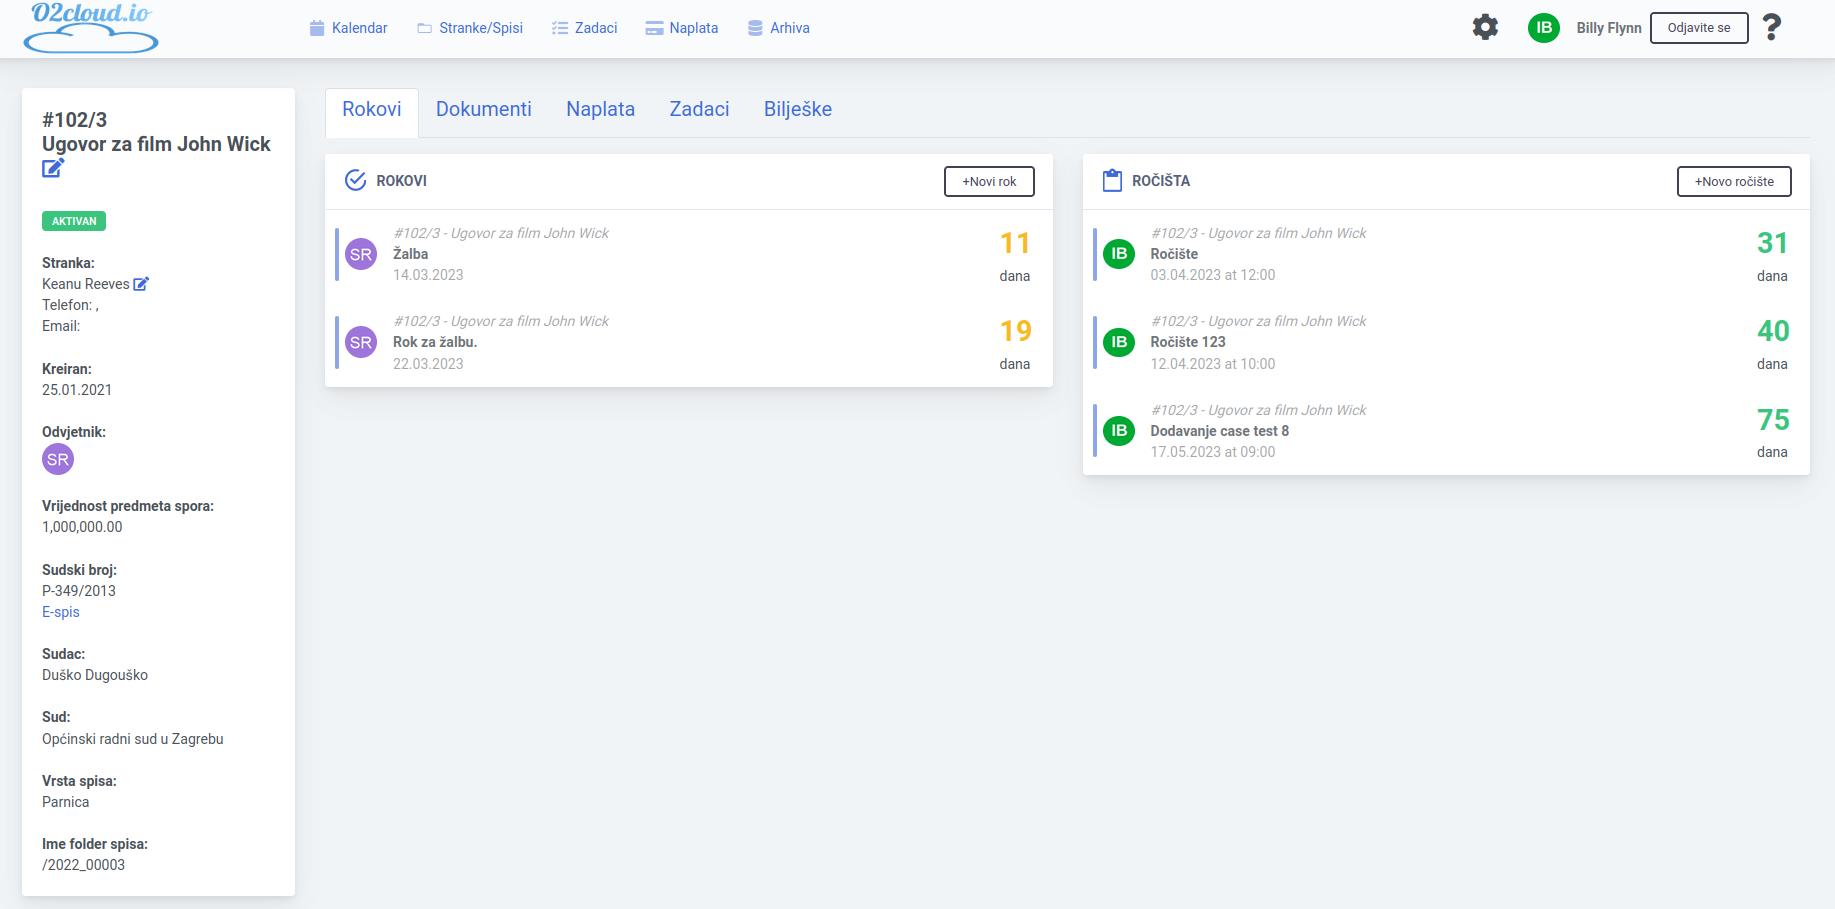Log out using Odjavite se button

click(x=1698, y=28)
